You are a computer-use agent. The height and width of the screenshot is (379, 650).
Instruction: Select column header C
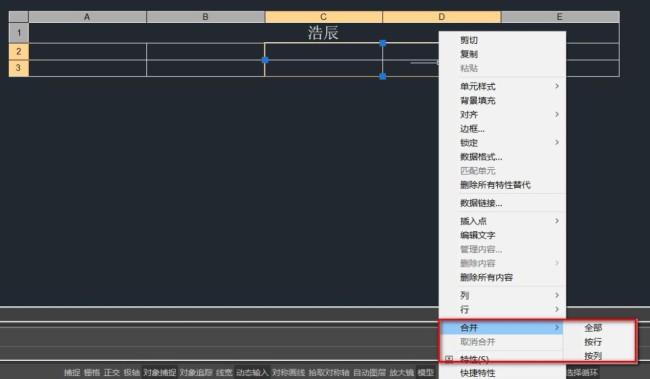click(x=323, y=17)
